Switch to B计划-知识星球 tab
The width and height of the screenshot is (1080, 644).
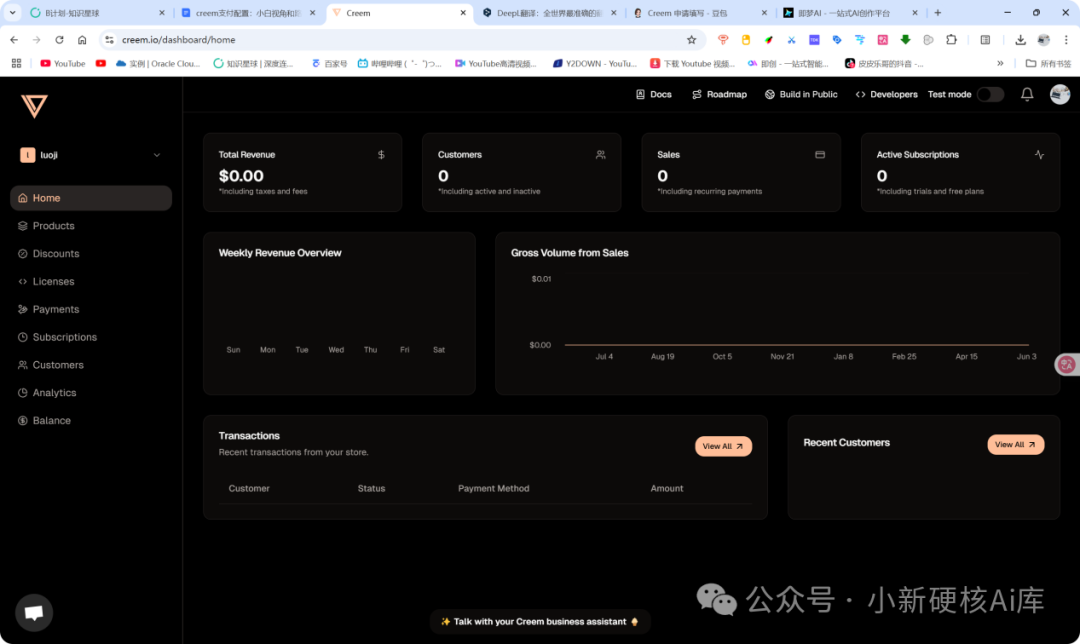98,13
